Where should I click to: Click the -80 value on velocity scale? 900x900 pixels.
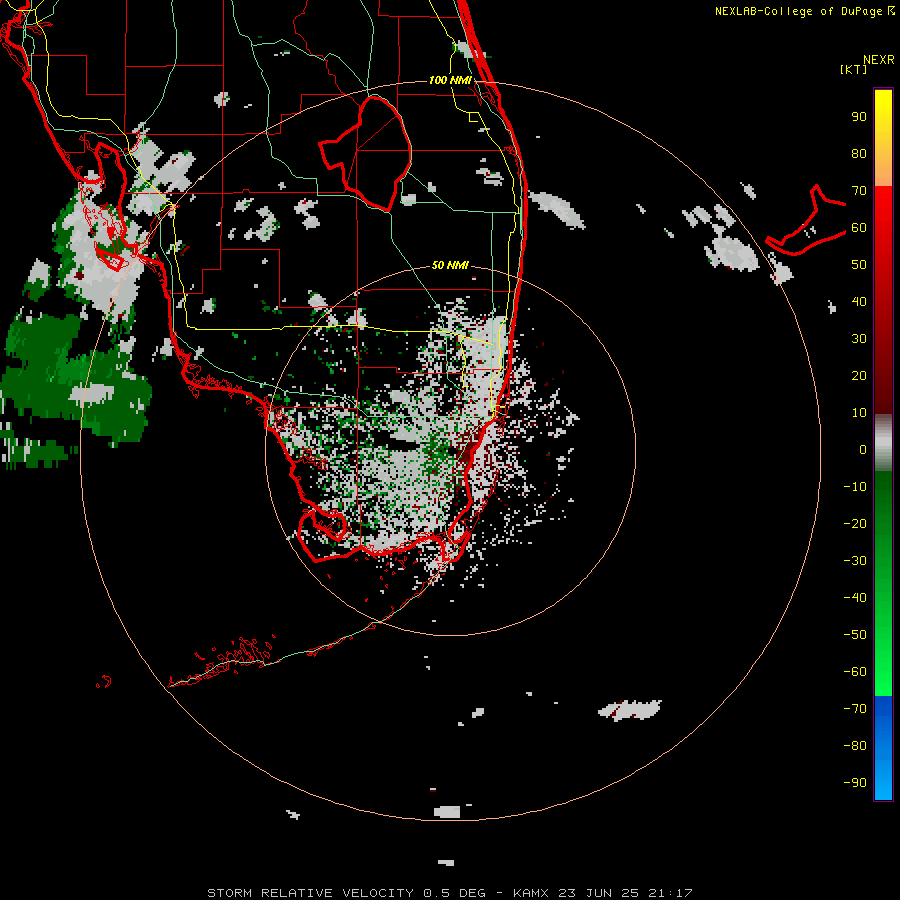pos(855,746)
